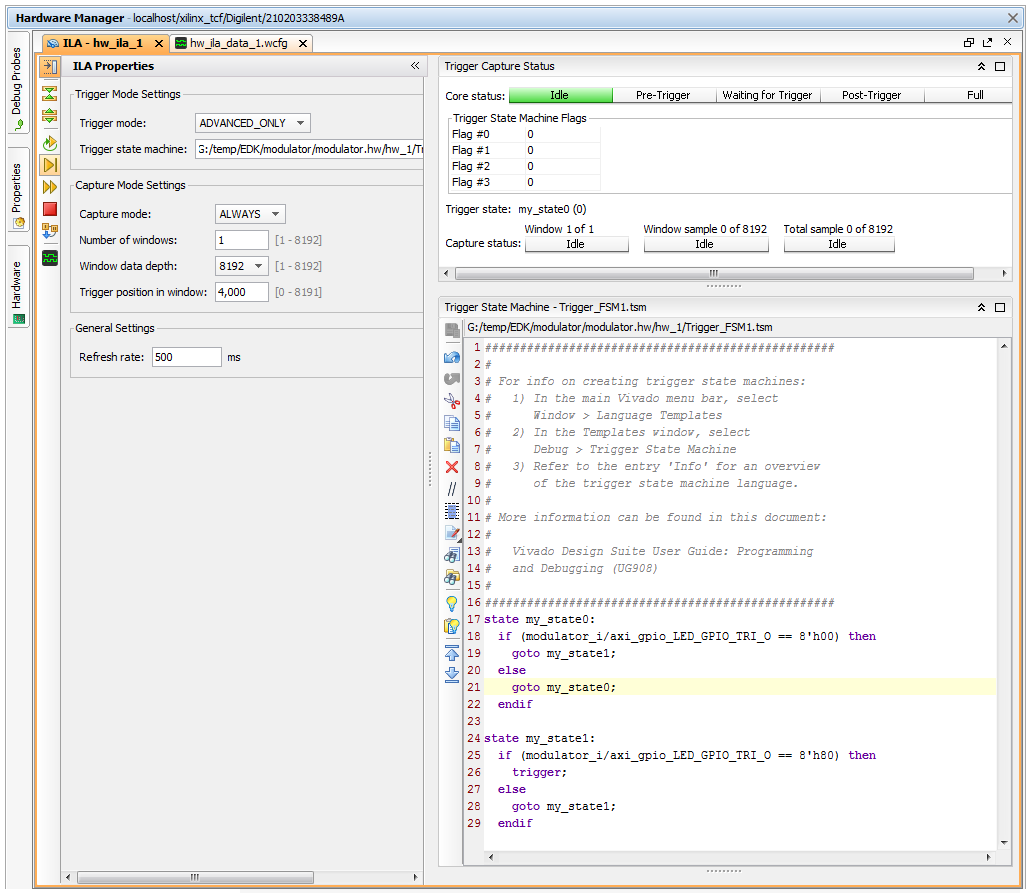Run trigger for this ILA core
Viewport: 1029px width, 893px height.
[50, 165]
